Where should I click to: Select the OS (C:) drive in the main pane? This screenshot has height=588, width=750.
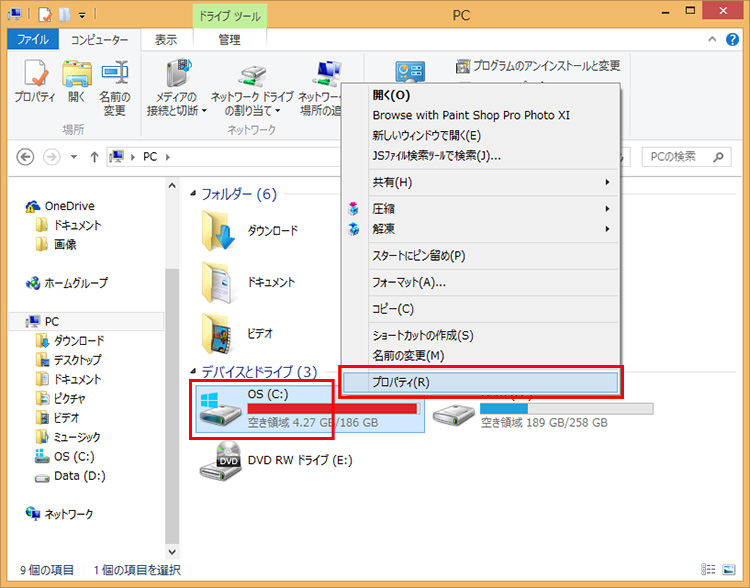(310, 408)
